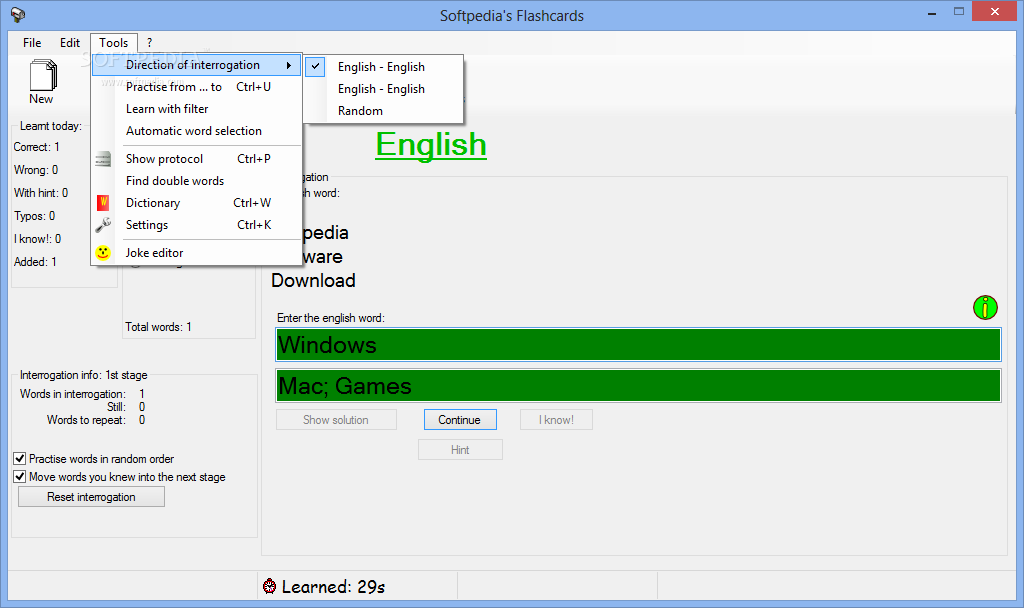Open the File menu
The image size is (1024, 608).
click(32, 42)
